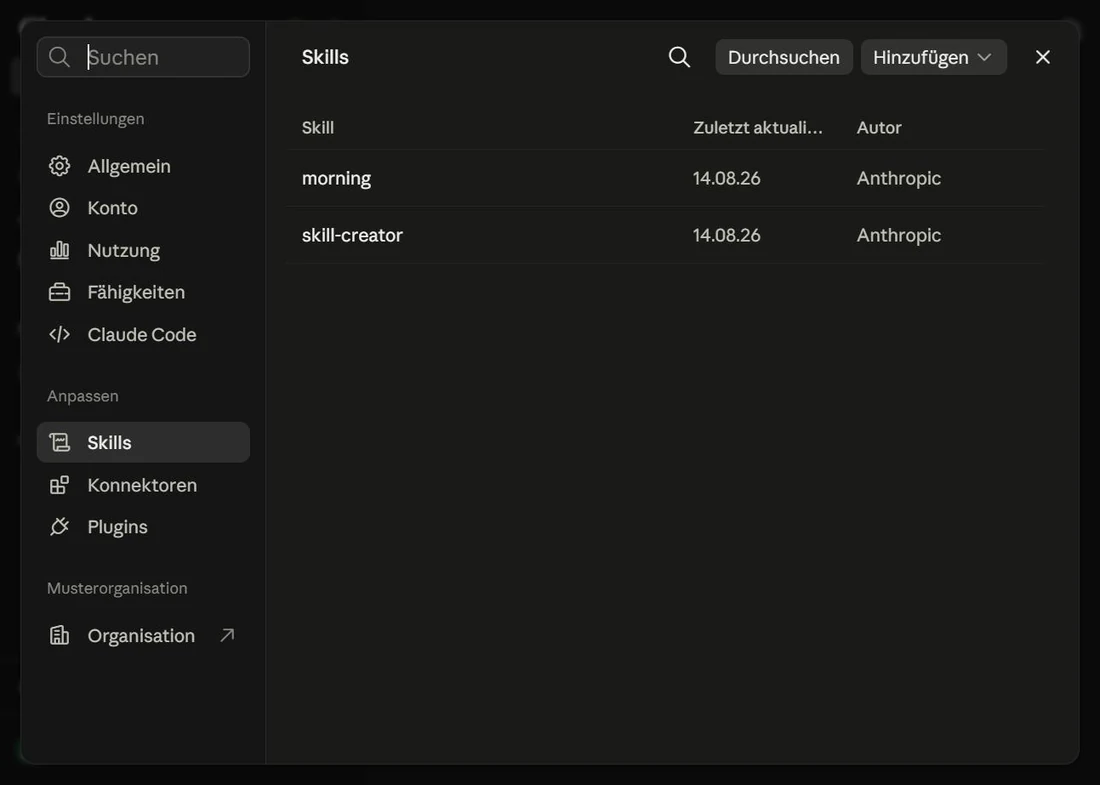
Task: Click the Allgemein gear icon
Action: coord(60,166)
